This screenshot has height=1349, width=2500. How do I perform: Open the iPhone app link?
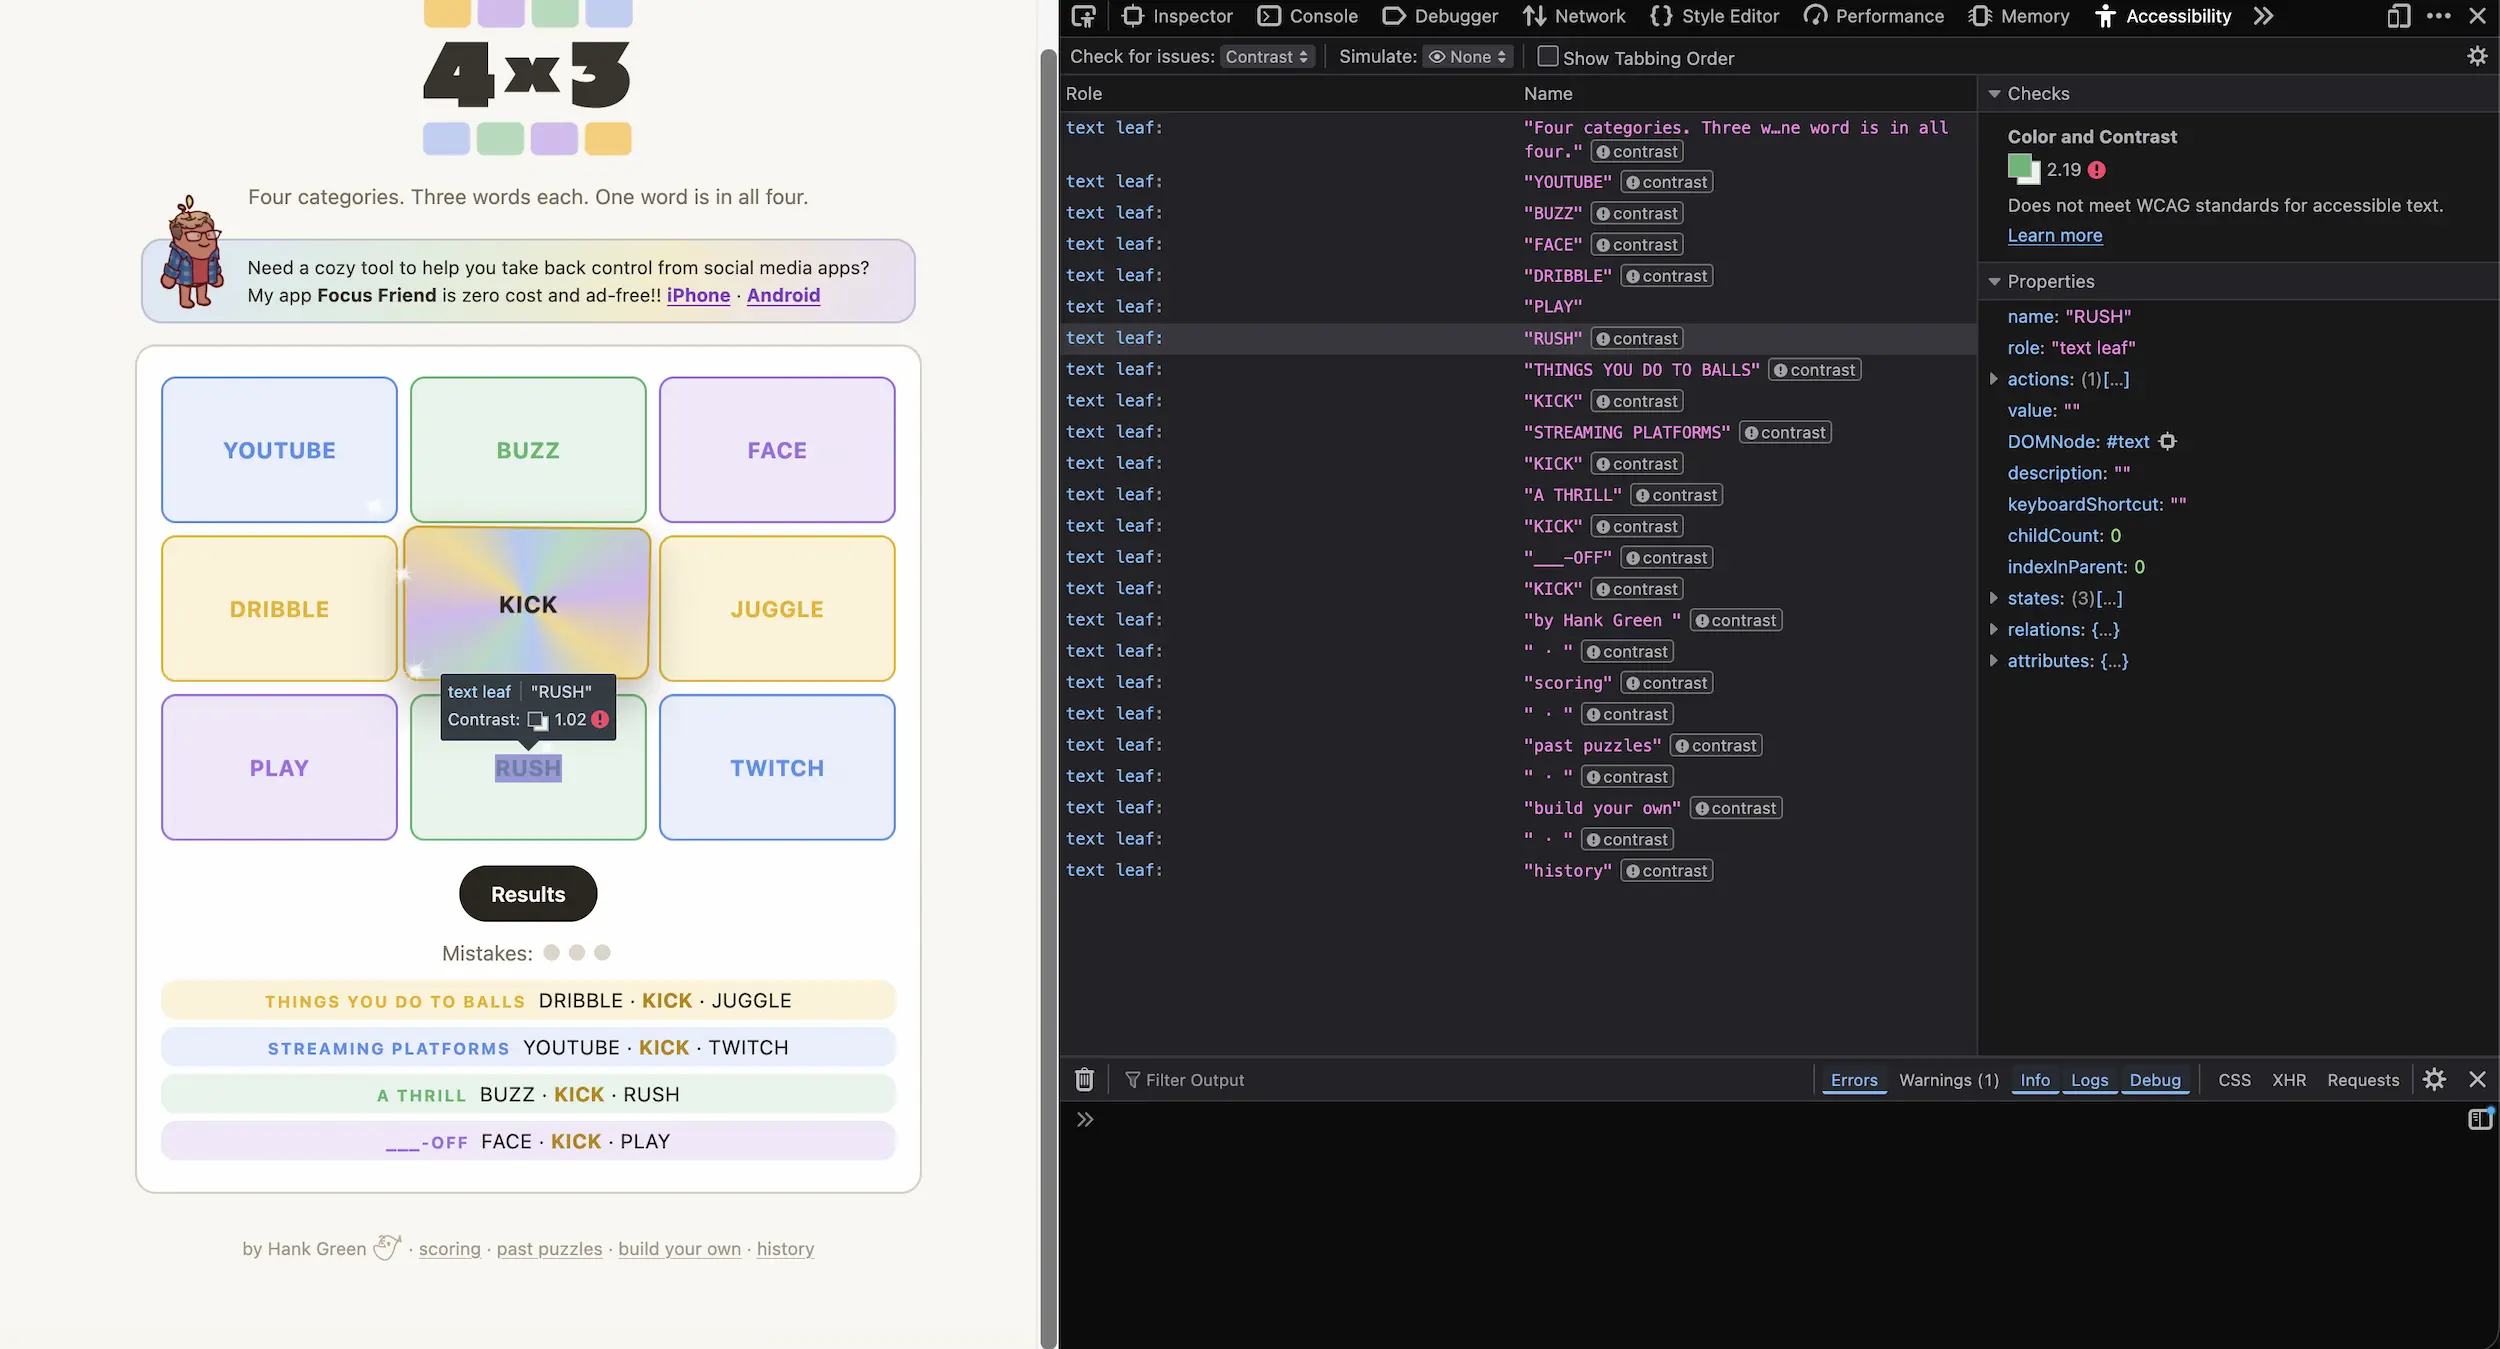click(698, 295)
